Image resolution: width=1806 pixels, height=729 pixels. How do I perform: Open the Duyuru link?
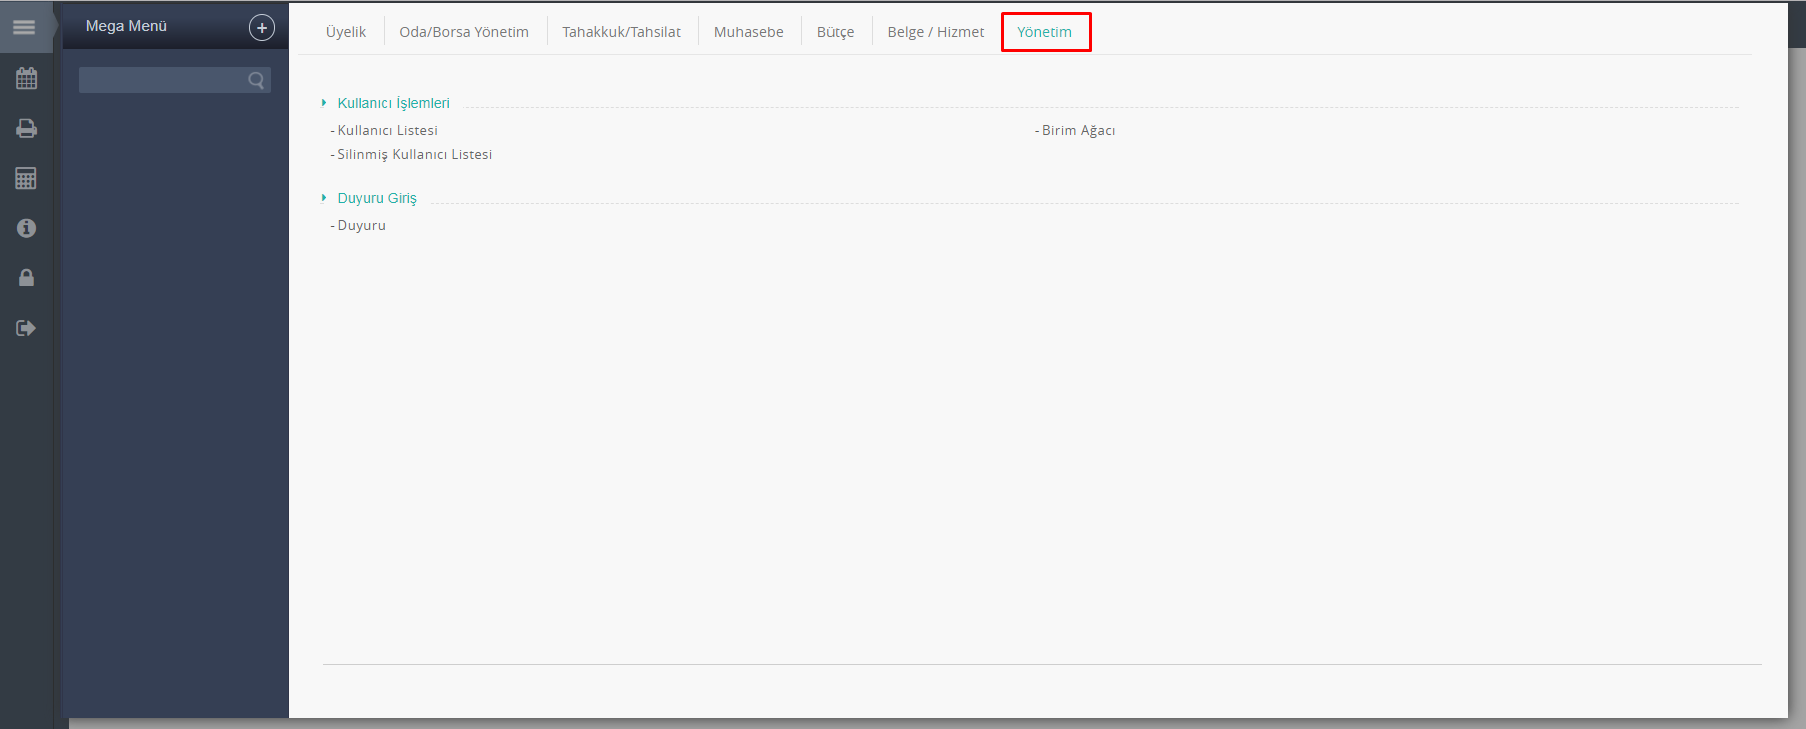pos(361,225)
